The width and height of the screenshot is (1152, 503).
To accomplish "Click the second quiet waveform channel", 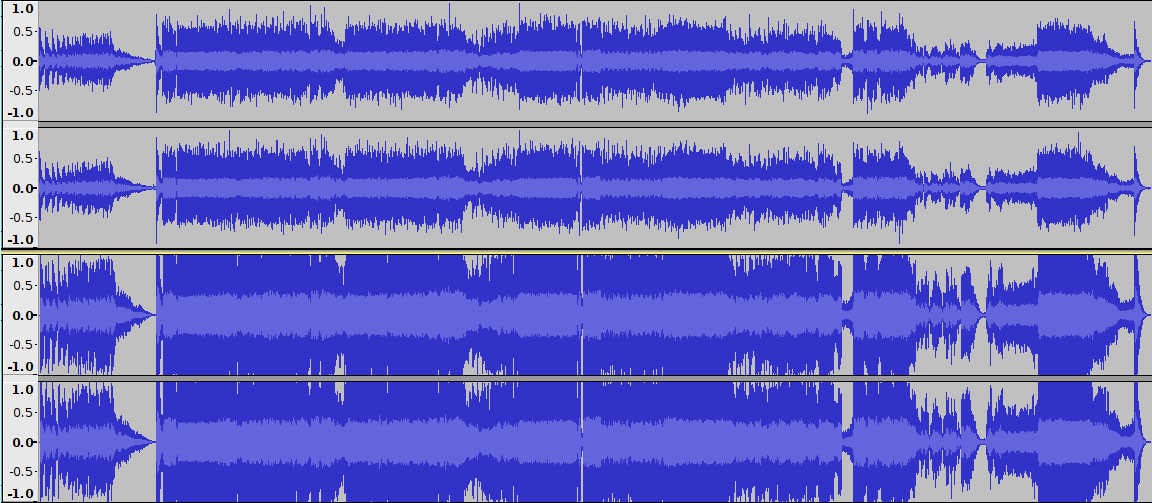I will coord(594,188).
